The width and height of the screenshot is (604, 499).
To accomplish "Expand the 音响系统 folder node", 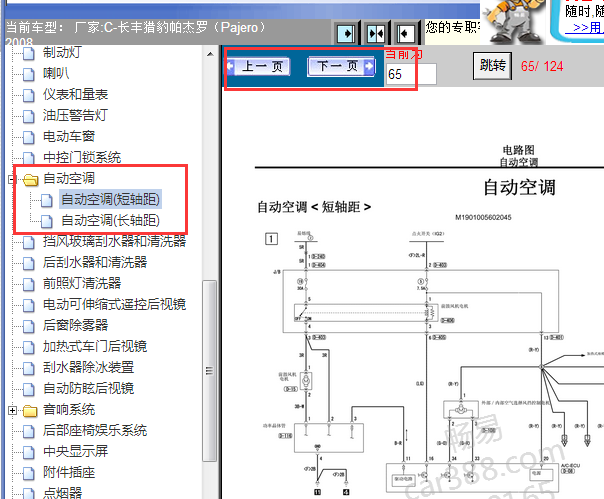I will click(x=12, y=410).
